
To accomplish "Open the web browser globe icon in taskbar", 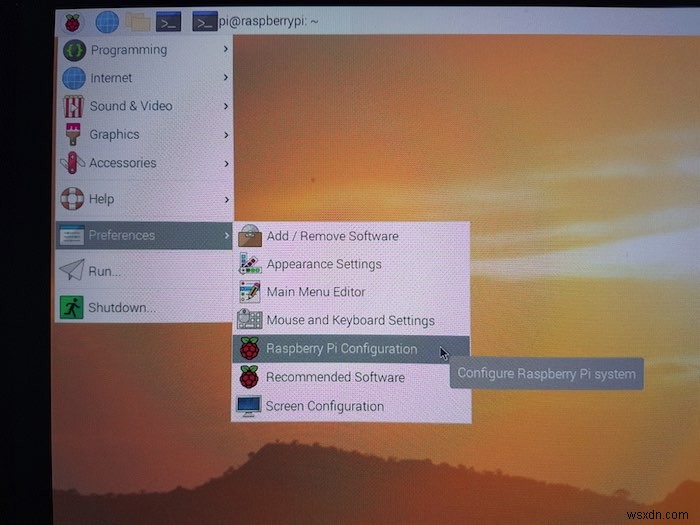I will 107,22.
